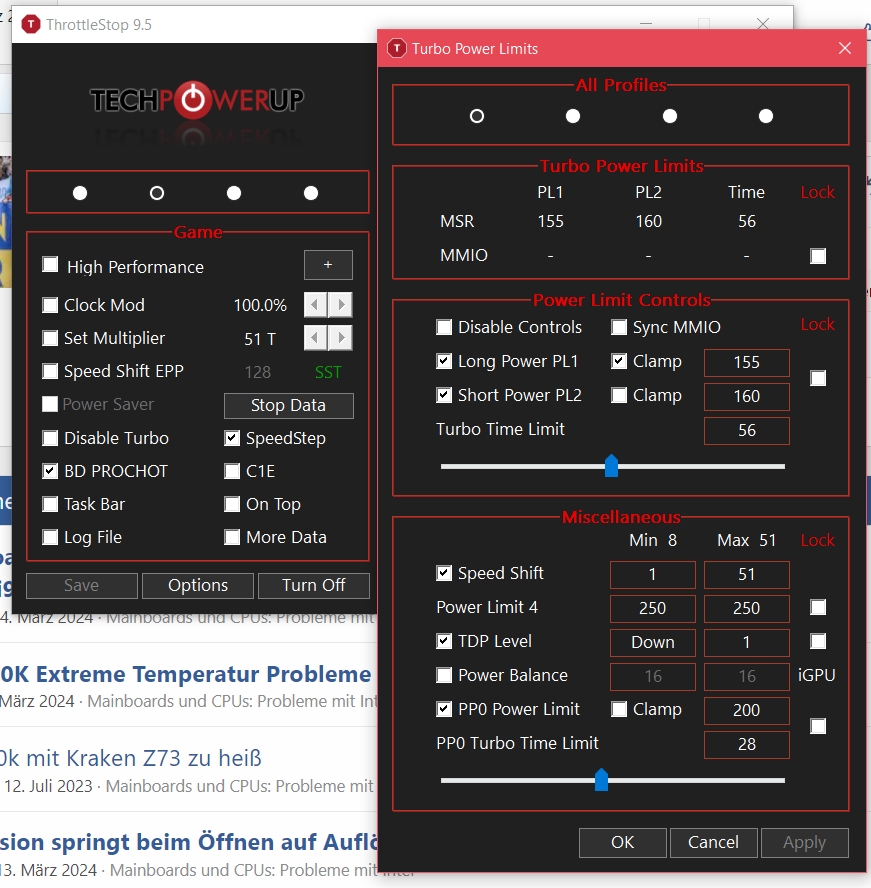The height and width of the screenshot is (888, 871).
Task: Select fourth profile in ThrottleStop main window
Action: click(311, 193)
